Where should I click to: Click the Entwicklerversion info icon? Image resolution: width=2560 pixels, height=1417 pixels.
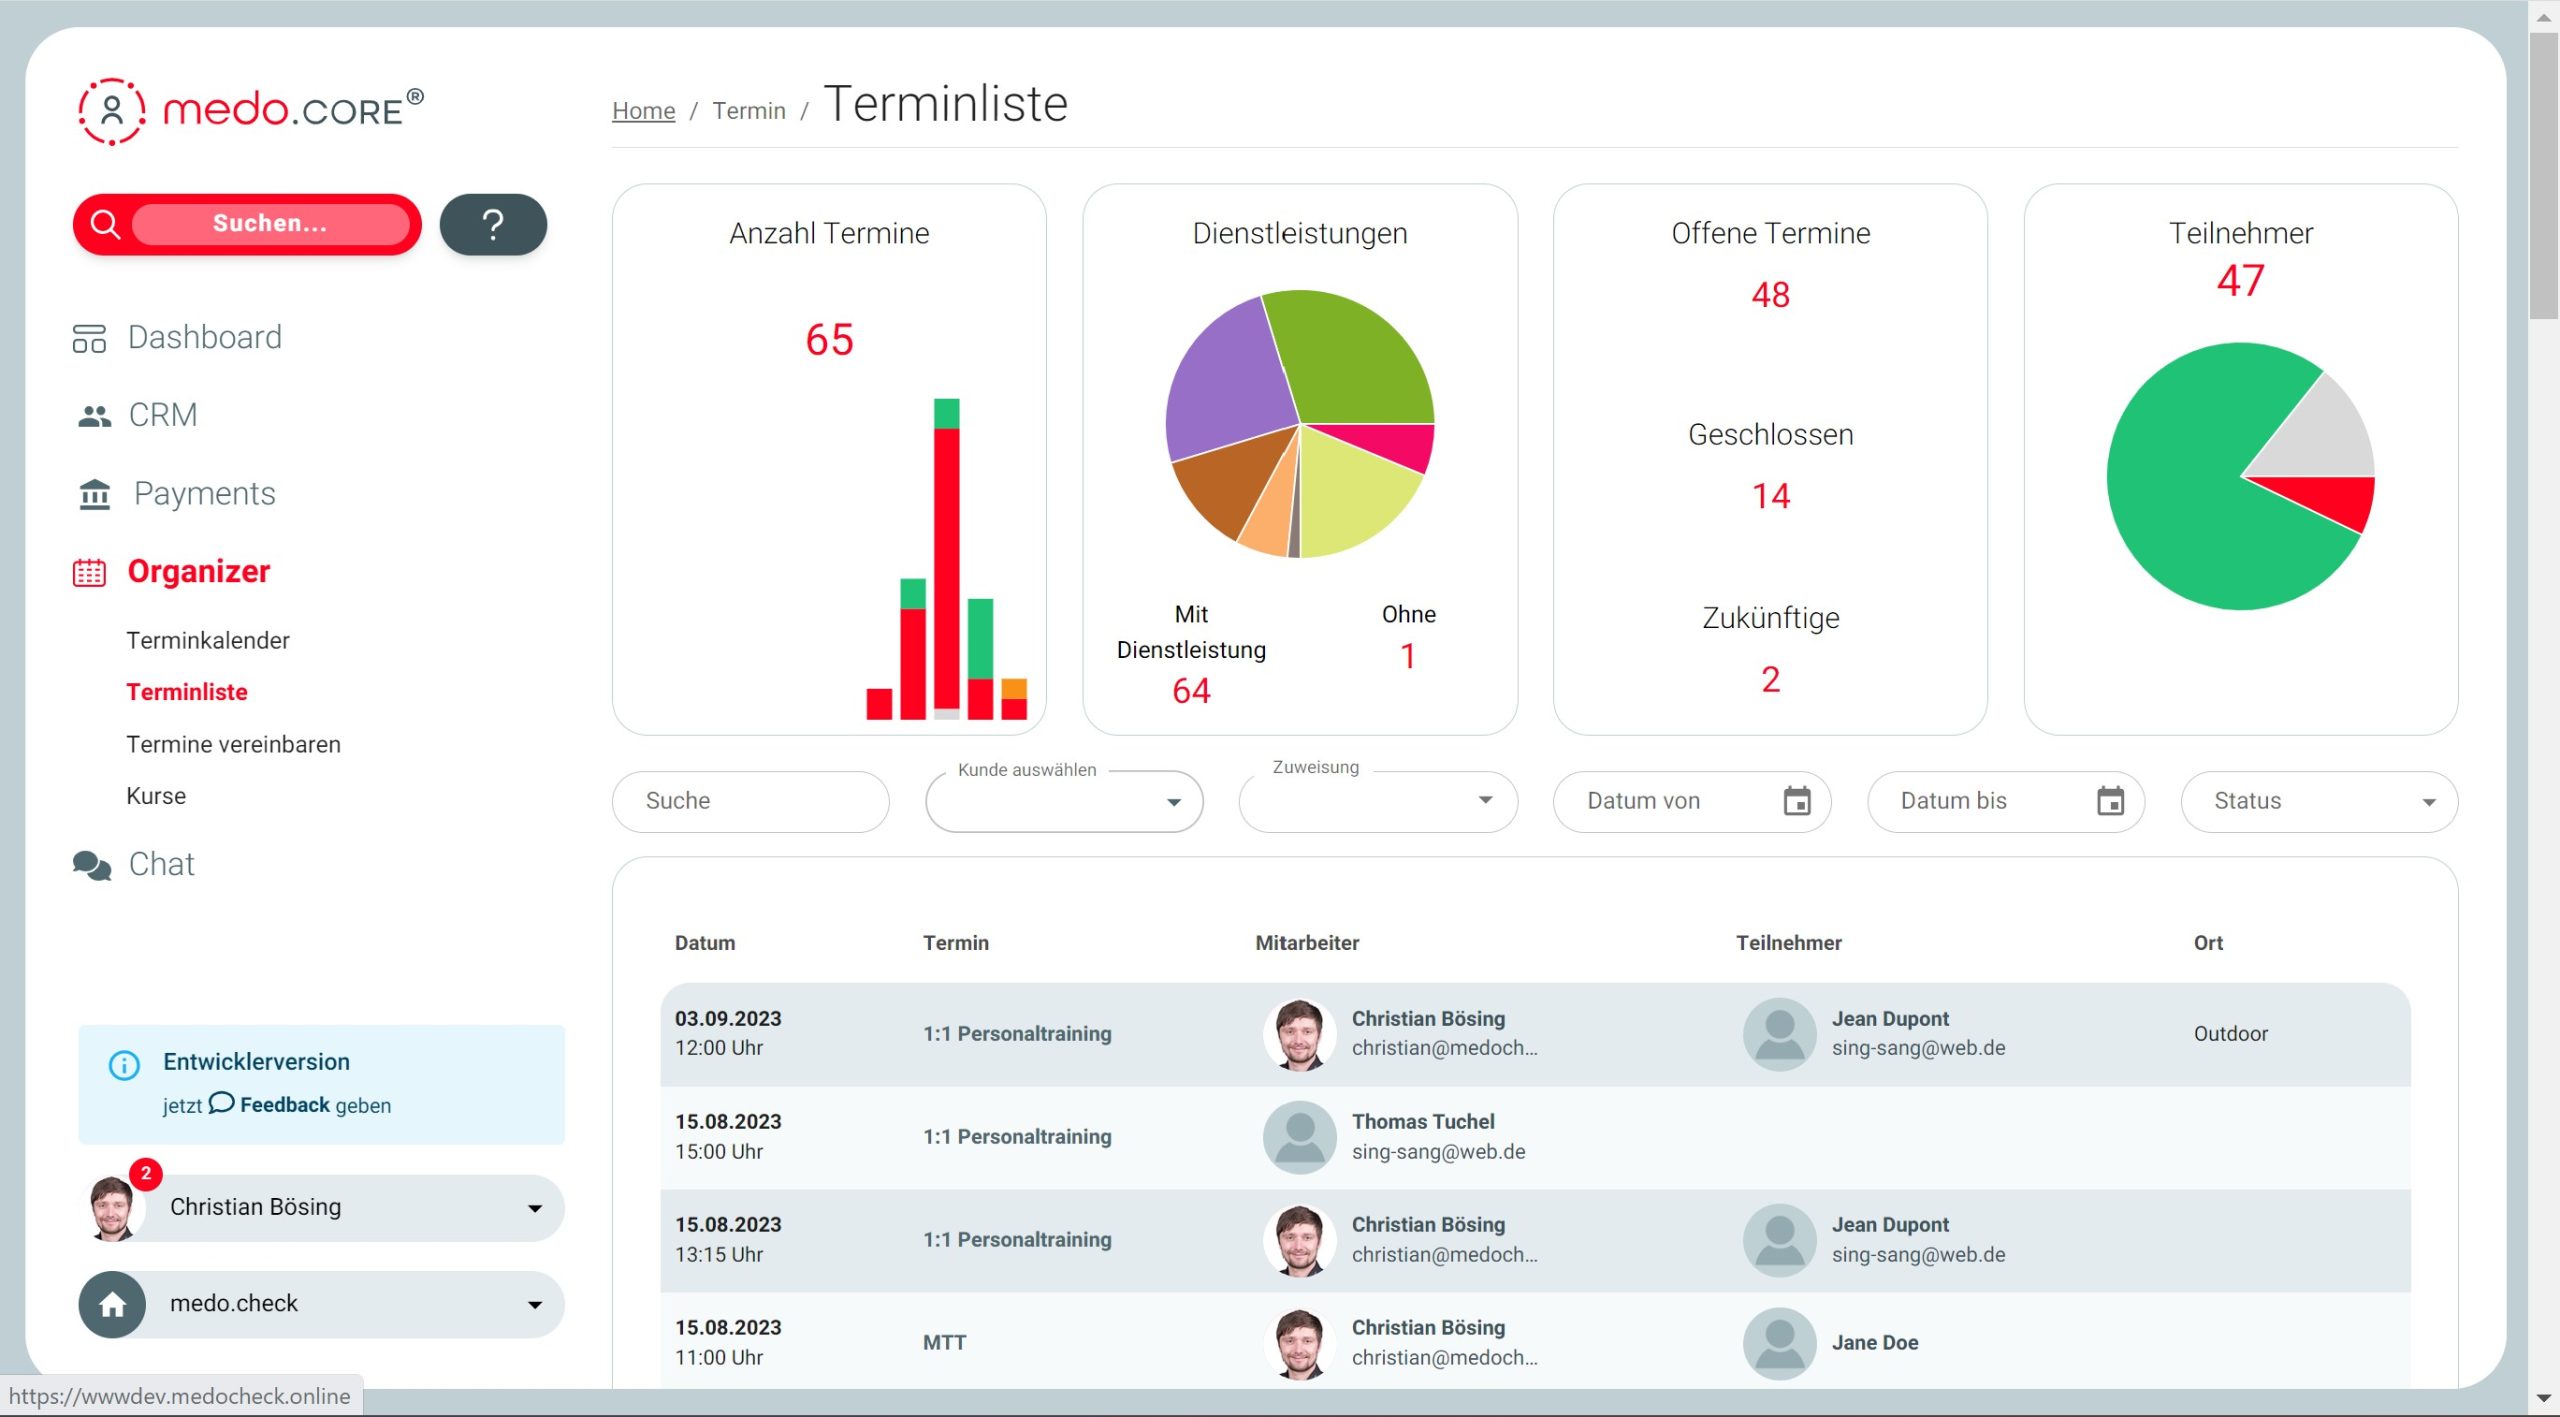coord(124,1065)
